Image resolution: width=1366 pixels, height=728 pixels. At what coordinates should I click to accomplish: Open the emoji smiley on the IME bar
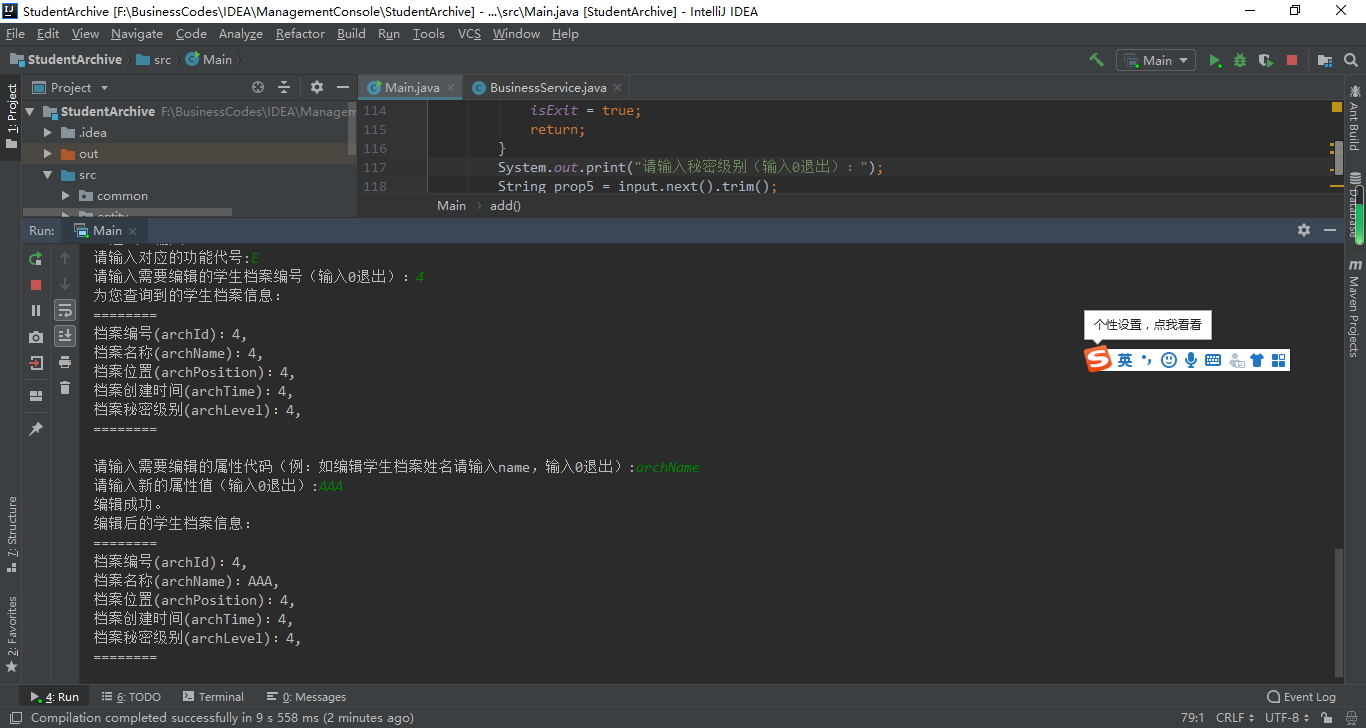point(1169,360)
